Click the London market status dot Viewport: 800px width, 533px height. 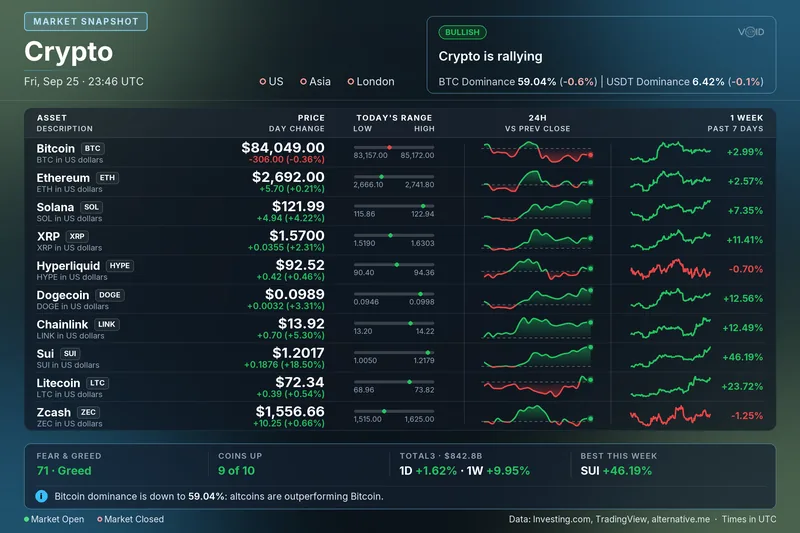(351, 82)
